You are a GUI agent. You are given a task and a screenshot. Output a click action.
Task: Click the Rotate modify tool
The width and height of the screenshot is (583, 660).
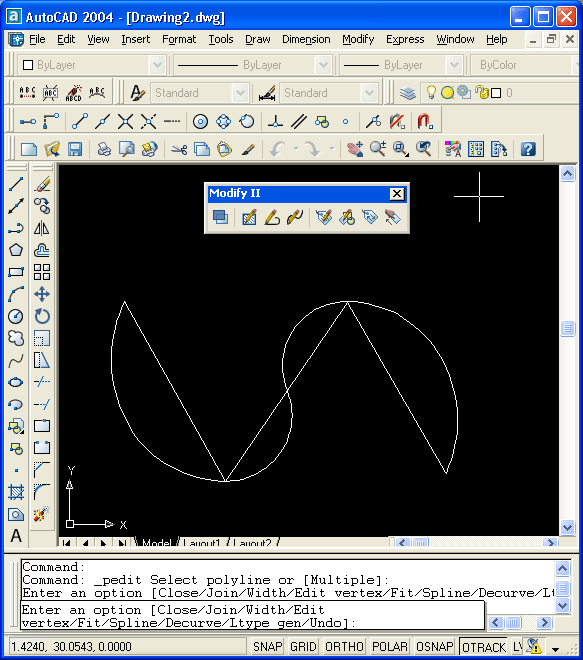coord(42,316)
